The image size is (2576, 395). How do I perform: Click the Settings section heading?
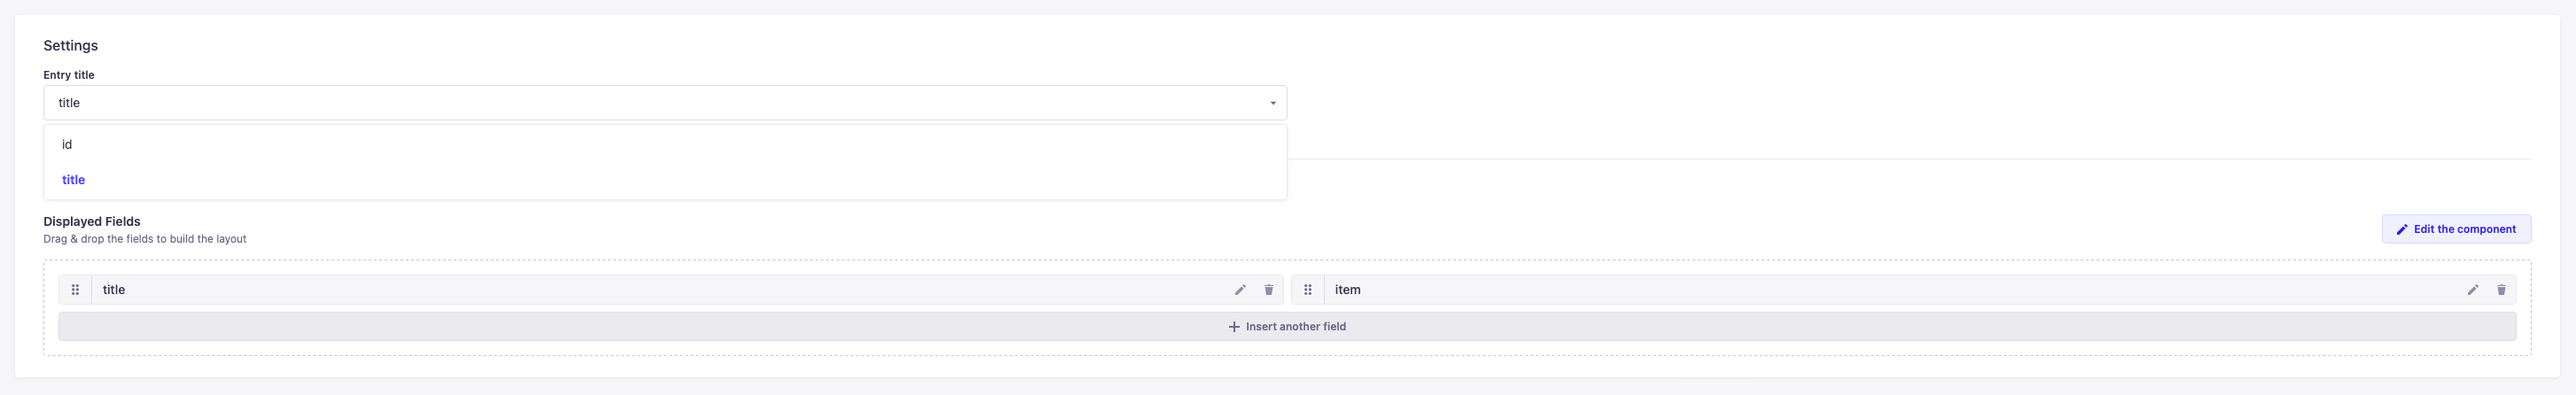[x=71, y=46]
